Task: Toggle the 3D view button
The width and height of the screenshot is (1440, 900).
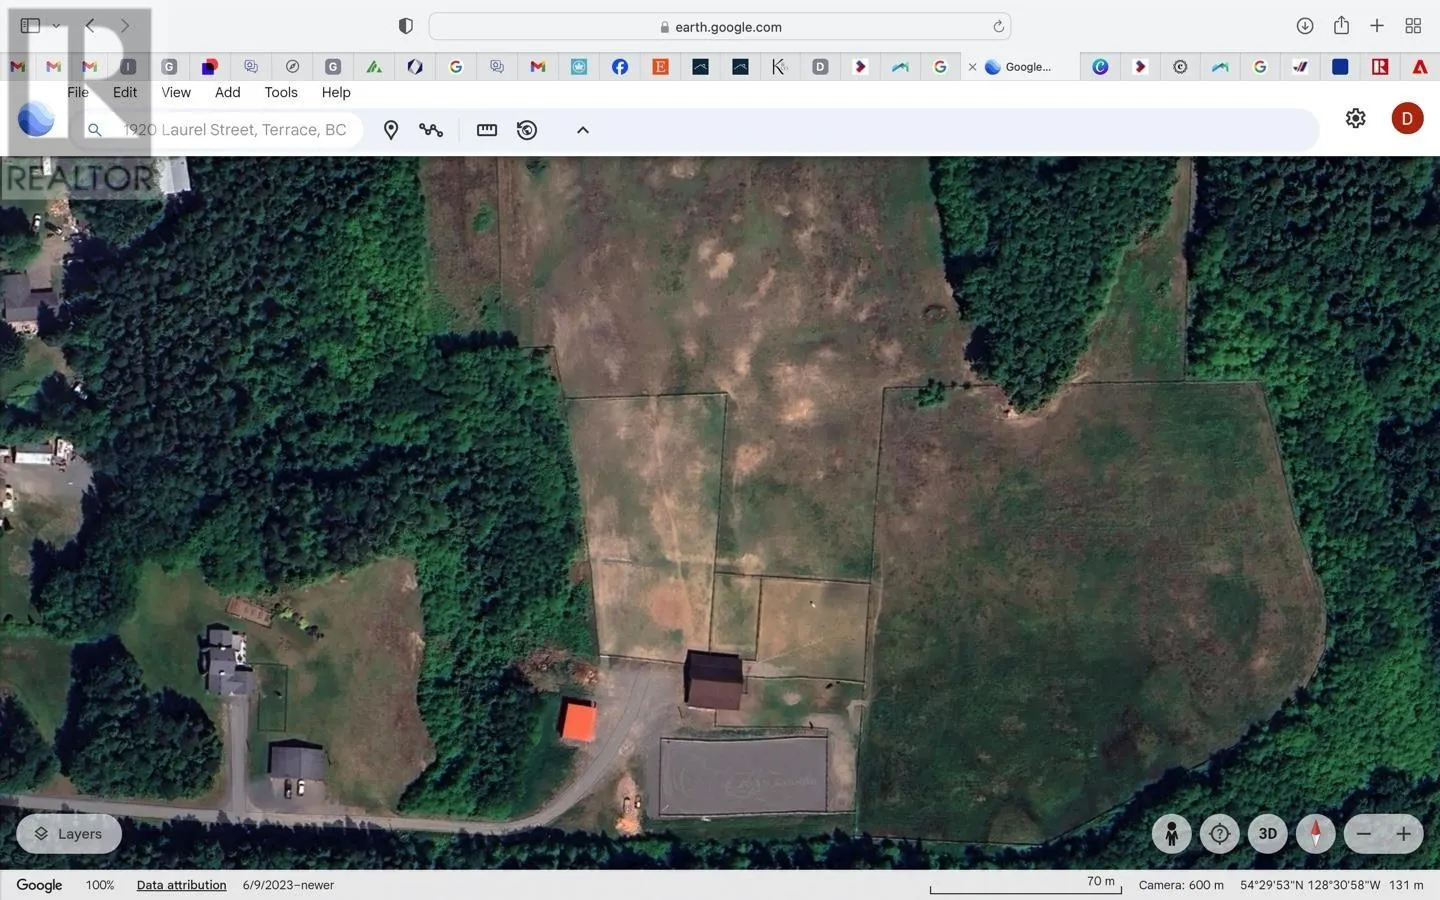Action: [x=1267, y=833]
